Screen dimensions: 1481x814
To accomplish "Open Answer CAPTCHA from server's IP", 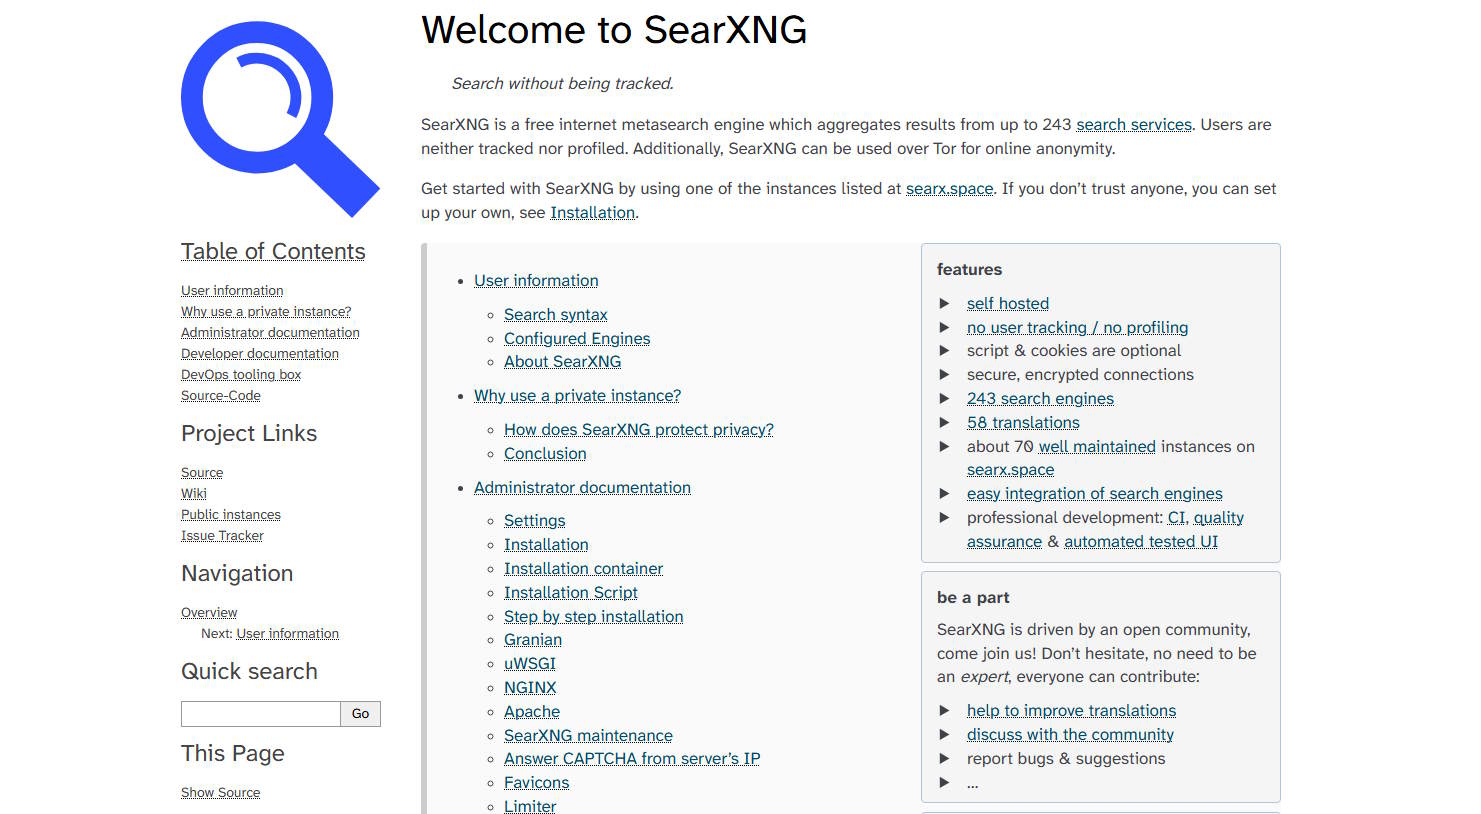I will pos(632,759).
